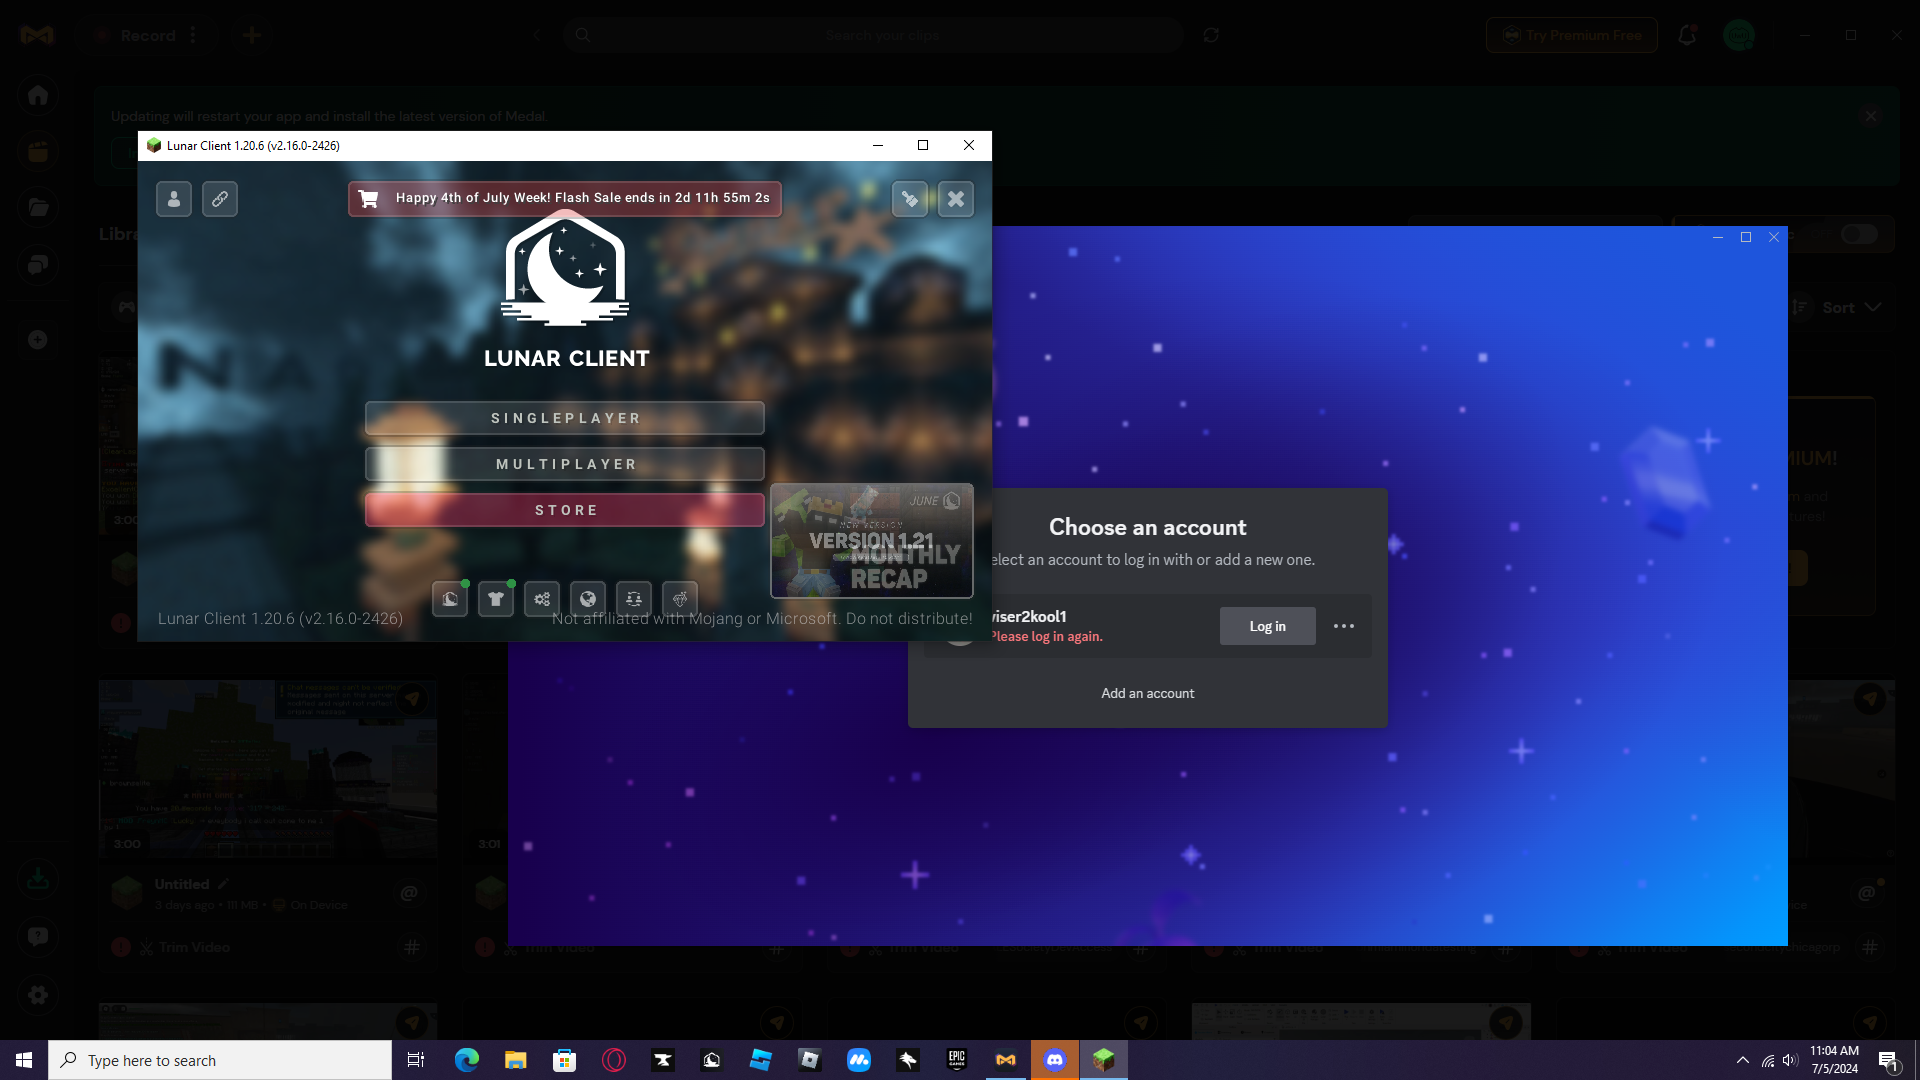Open the feedback bubble icon in Medal sidebar
The width and height of the screenshot is (1920, 1080).
[38, 937]
